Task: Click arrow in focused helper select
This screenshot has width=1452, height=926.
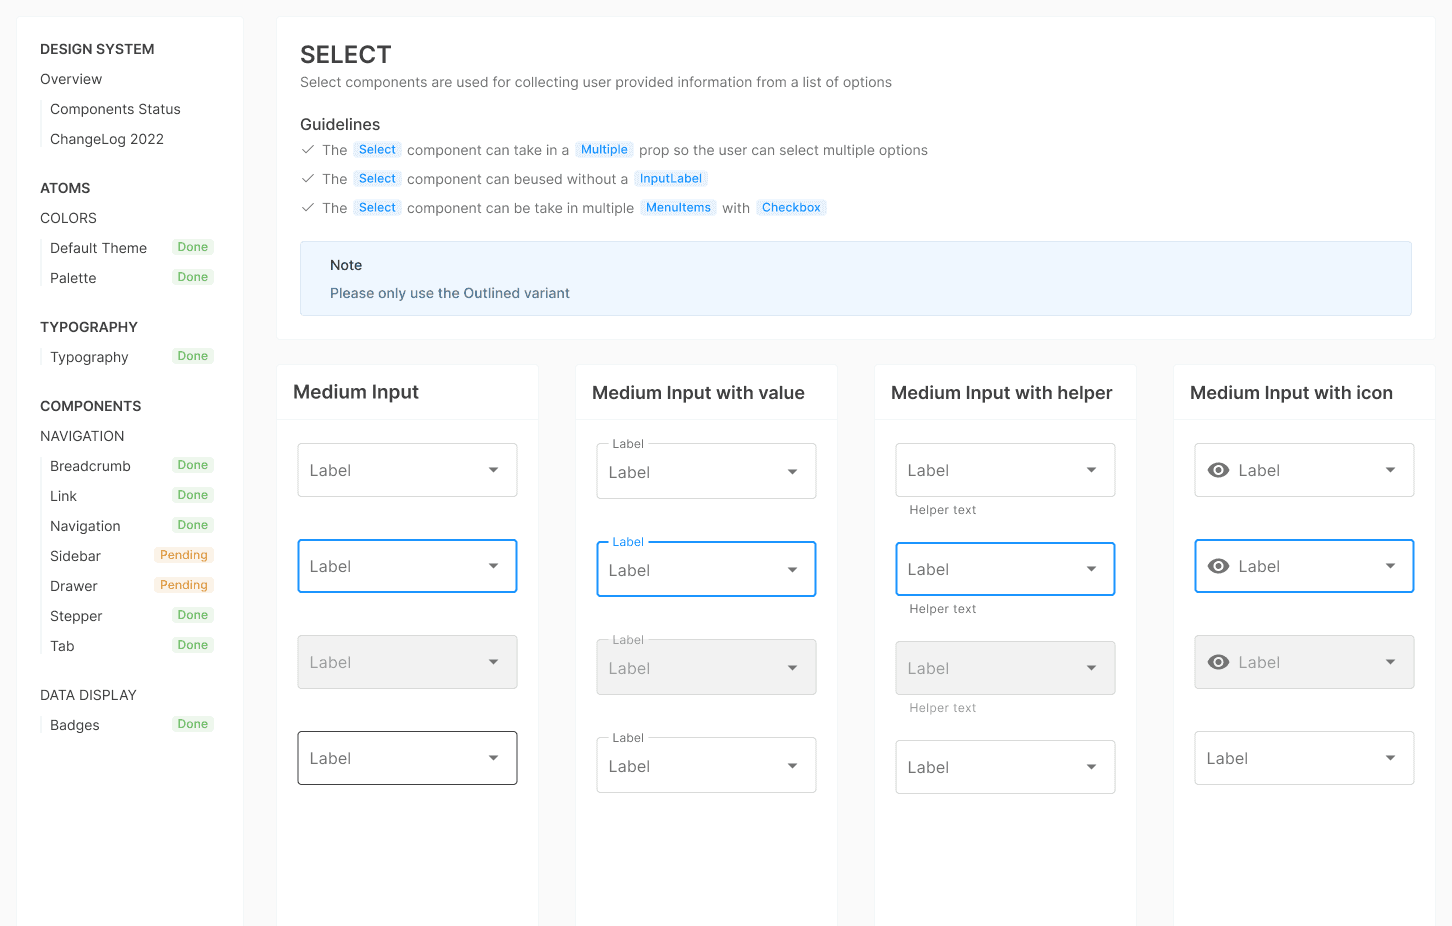Action: tap(1091, 569)
